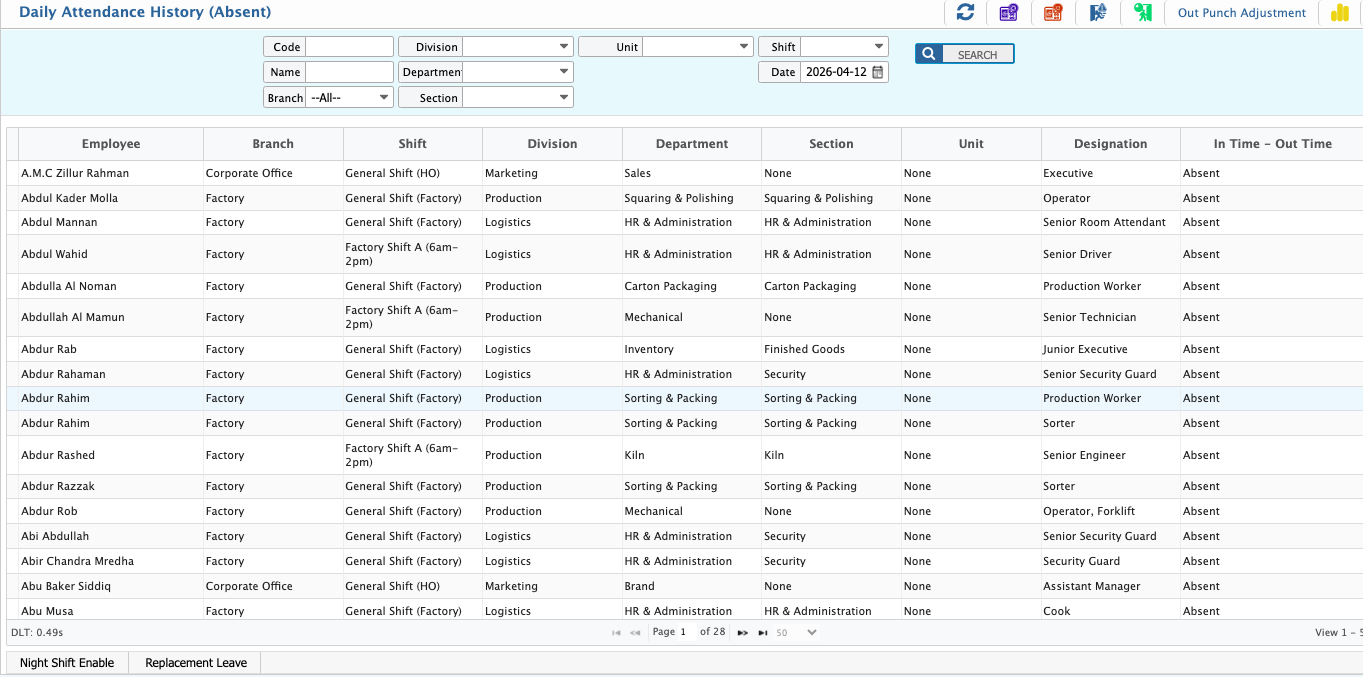1363x677 pixels.
Task: Click the blue refresh icon
Action: click(x=965, y=12)
